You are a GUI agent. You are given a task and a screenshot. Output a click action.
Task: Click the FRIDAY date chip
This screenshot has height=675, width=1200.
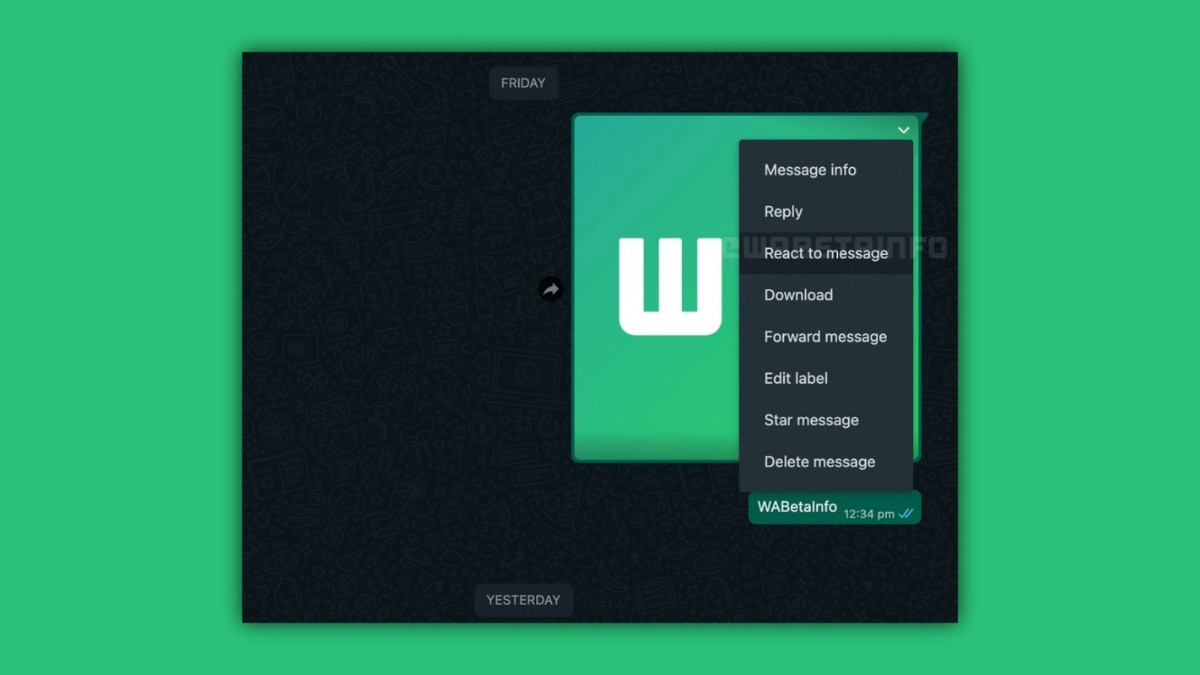[523, 83]
